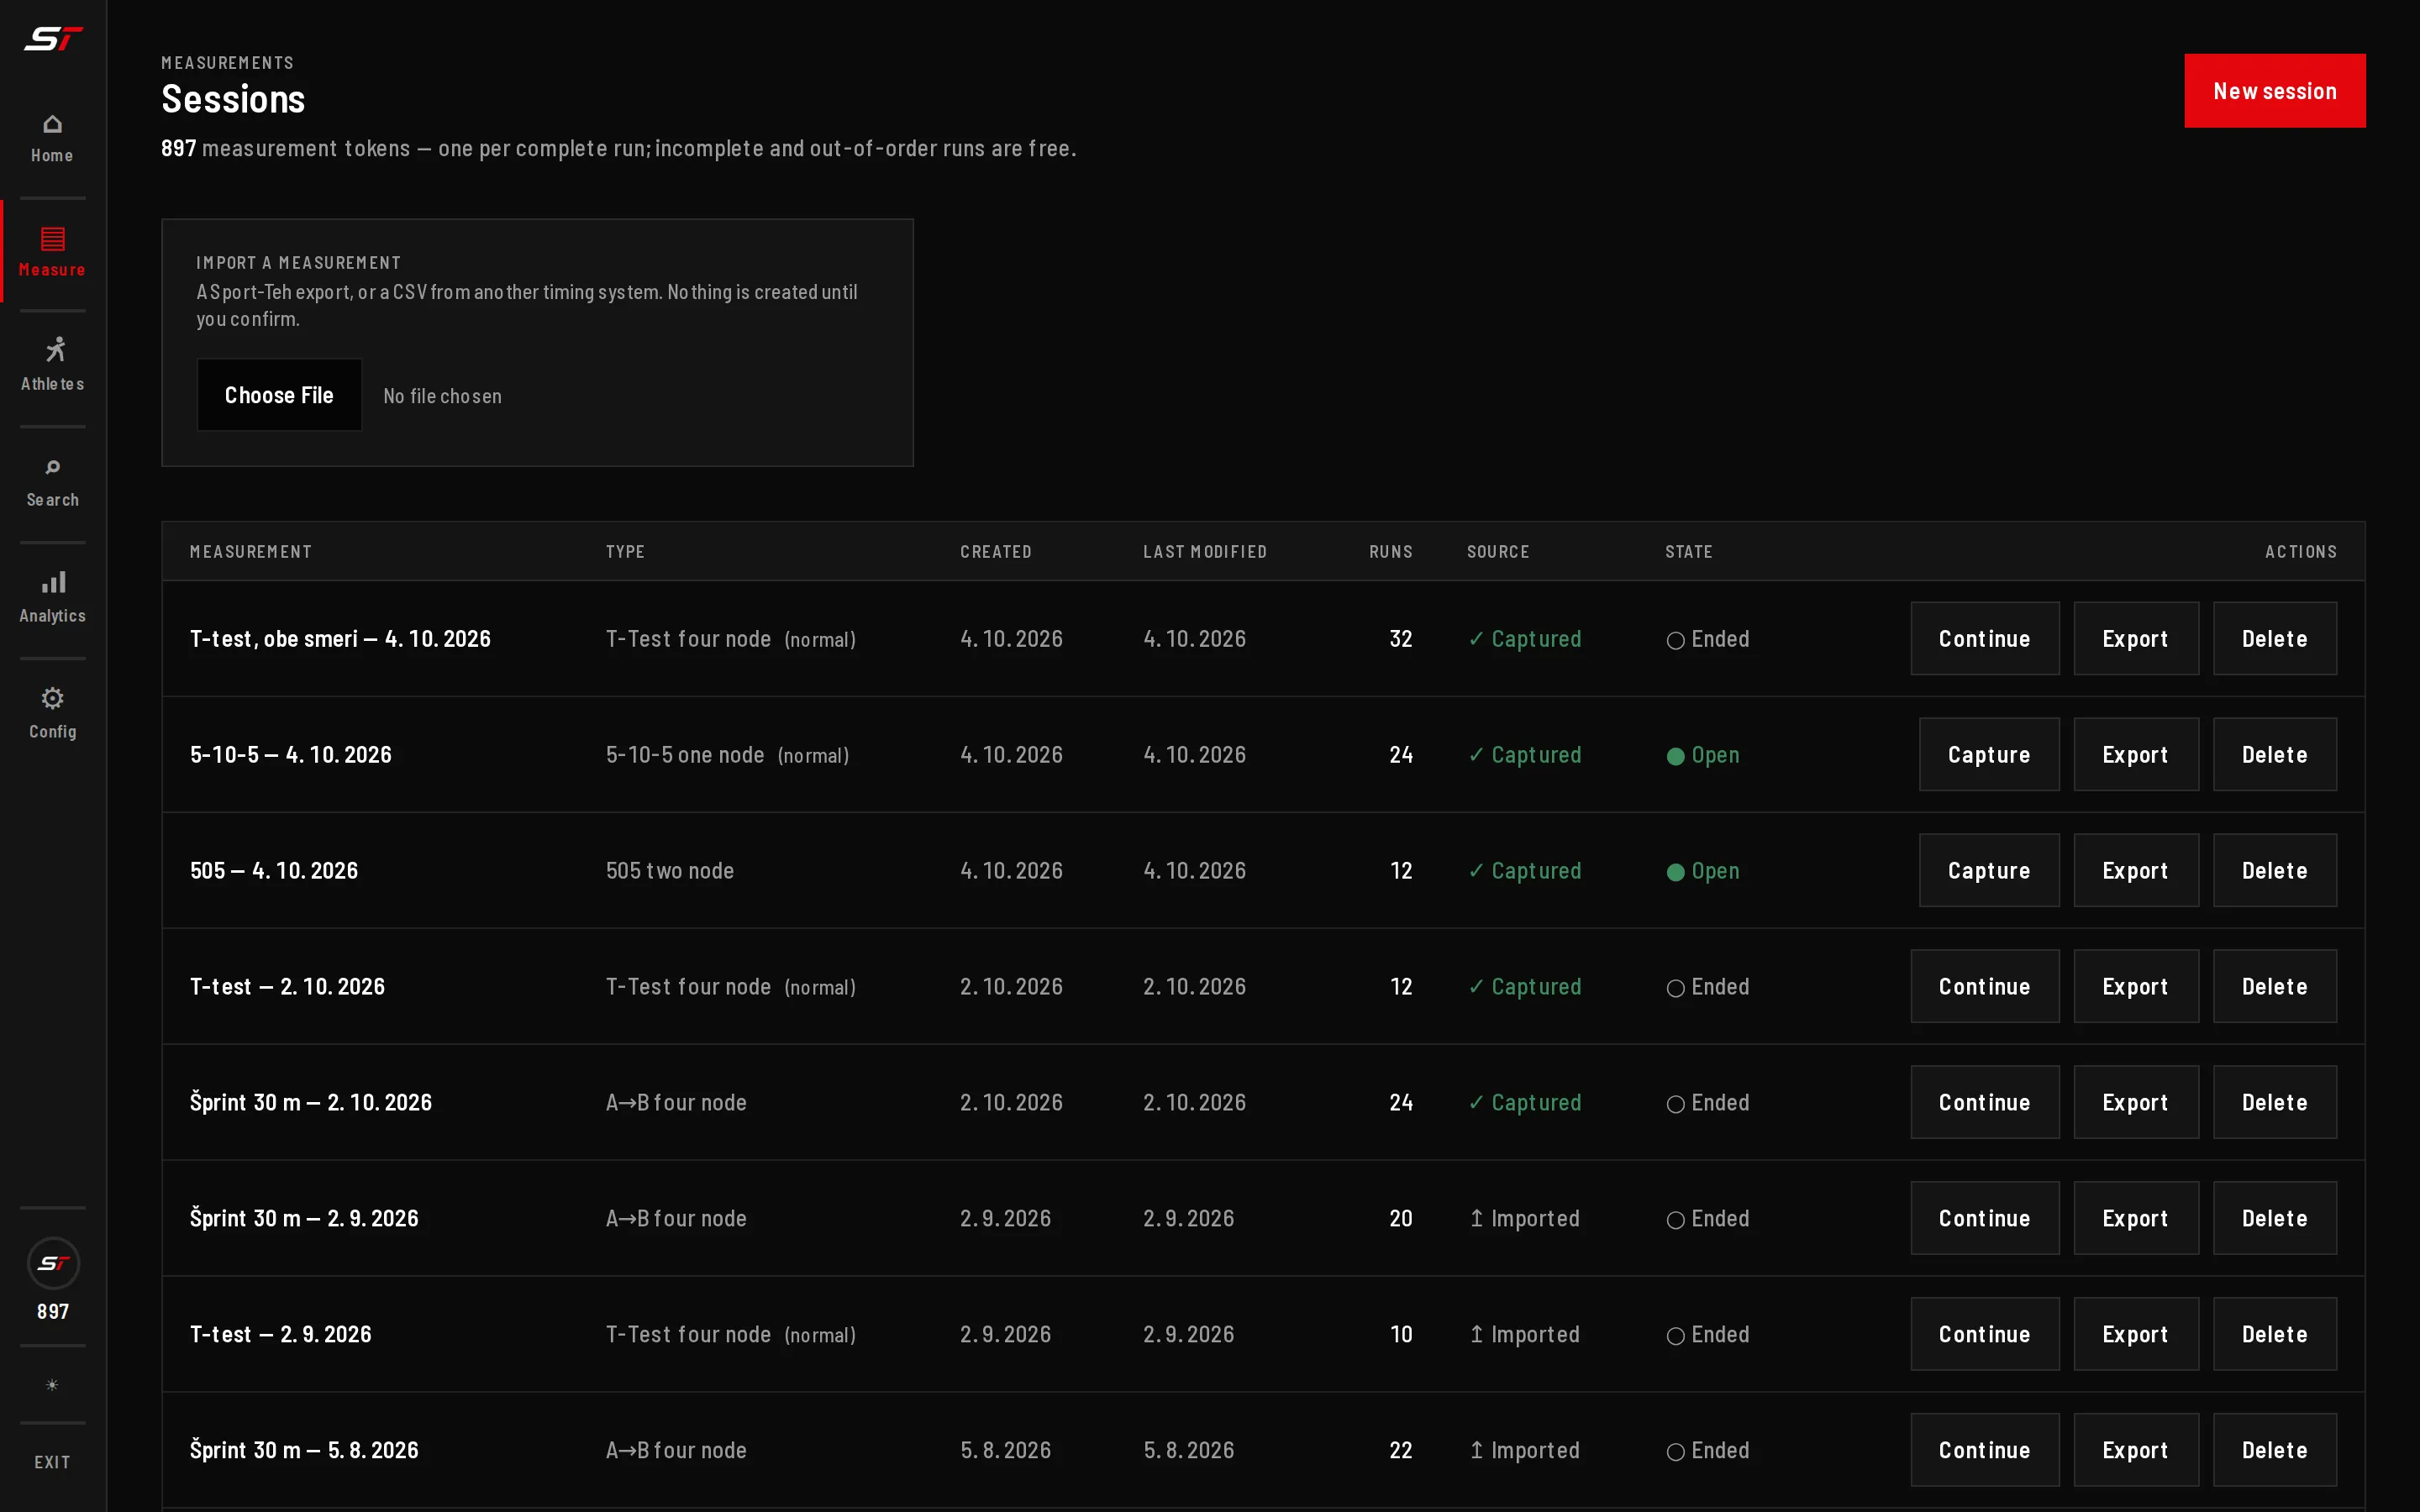Image resolution: width=2420 pixels, height=1512 pixels.
Task: Click the 'No file chosen' label
Action: [442, 396]
